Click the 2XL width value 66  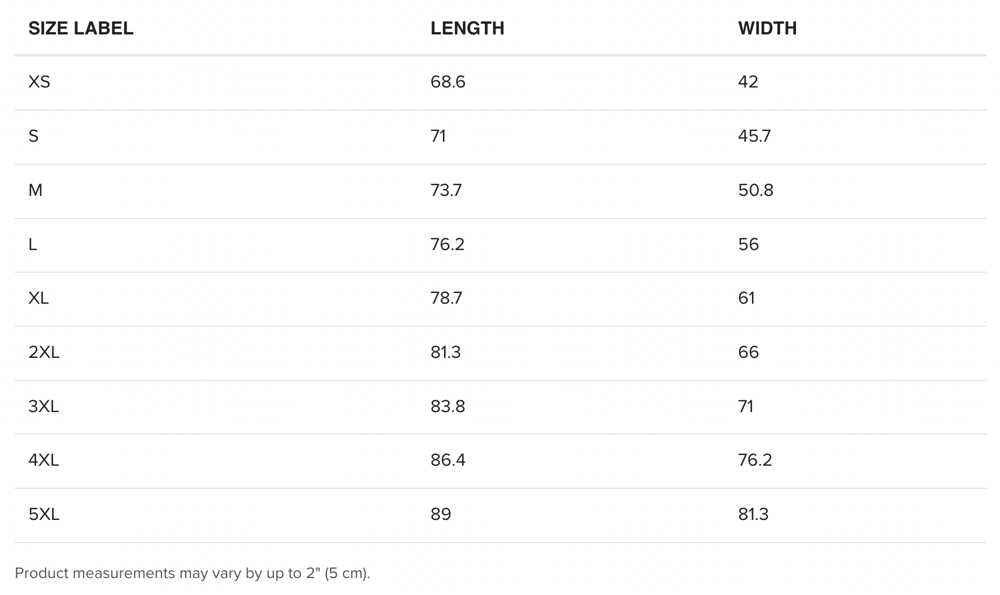pyautogui.click(x=748, y=352)
